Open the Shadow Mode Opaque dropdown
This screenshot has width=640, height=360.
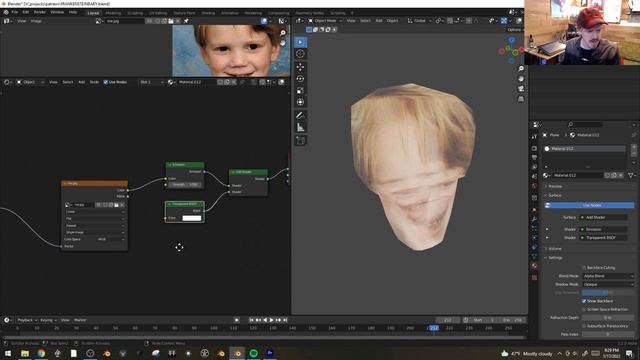(608, 284)
